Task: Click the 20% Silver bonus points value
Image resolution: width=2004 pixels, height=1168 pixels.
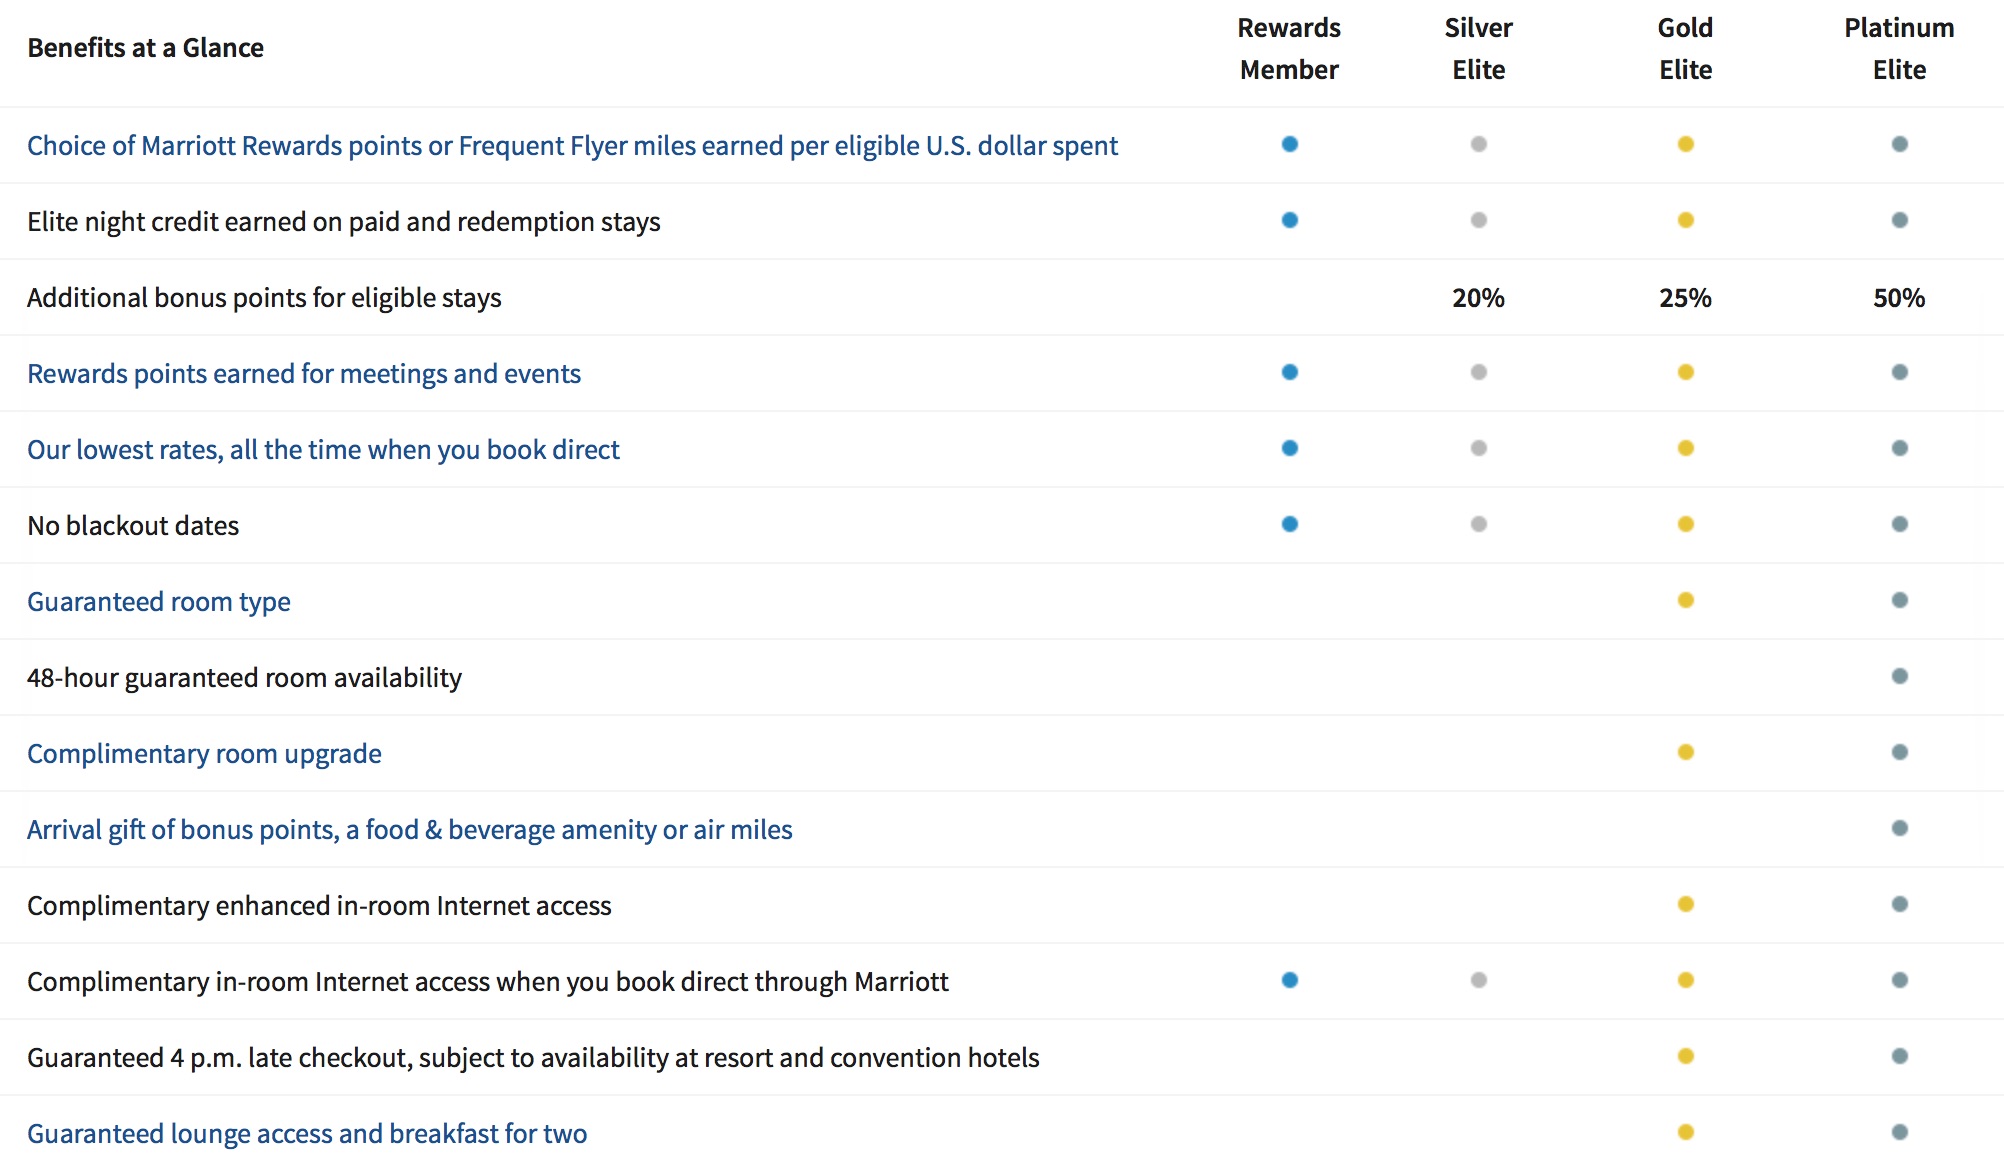Action: click(1478, 298)
